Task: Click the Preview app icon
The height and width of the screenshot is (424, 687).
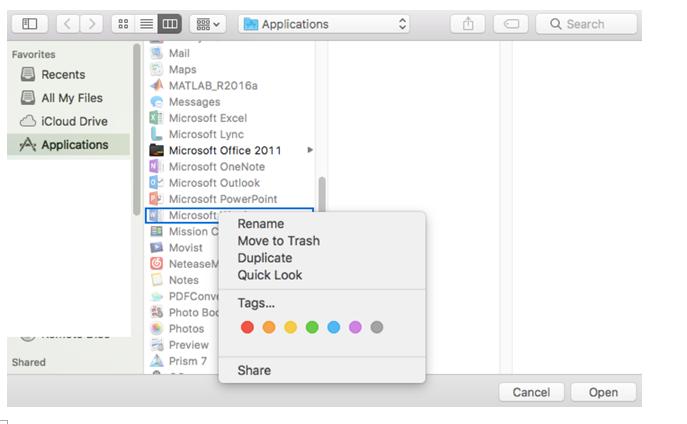Action: click(x=156, y=345)
